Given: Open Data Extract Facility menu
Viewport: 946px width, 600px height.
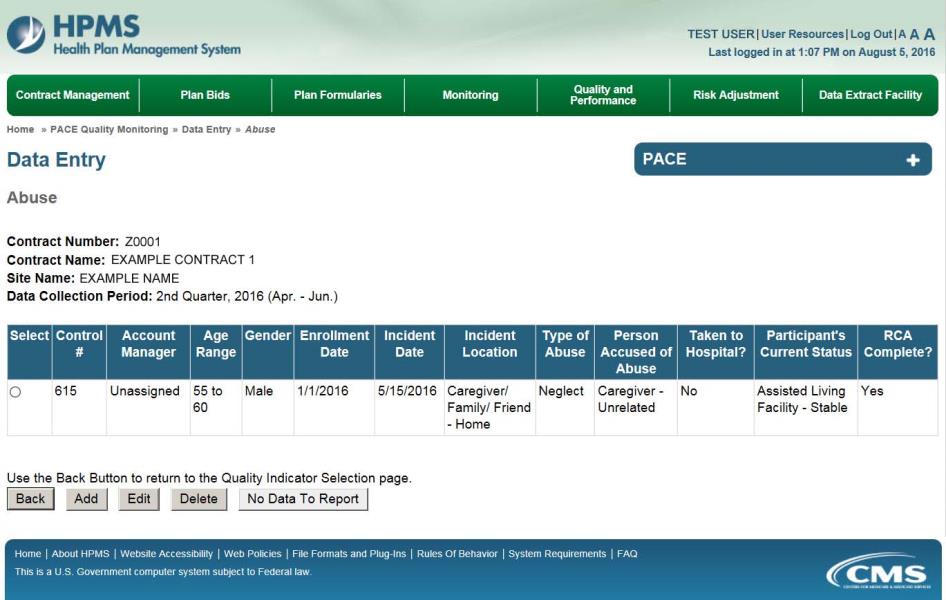Looking at the screenshot, I should [871, 95].
